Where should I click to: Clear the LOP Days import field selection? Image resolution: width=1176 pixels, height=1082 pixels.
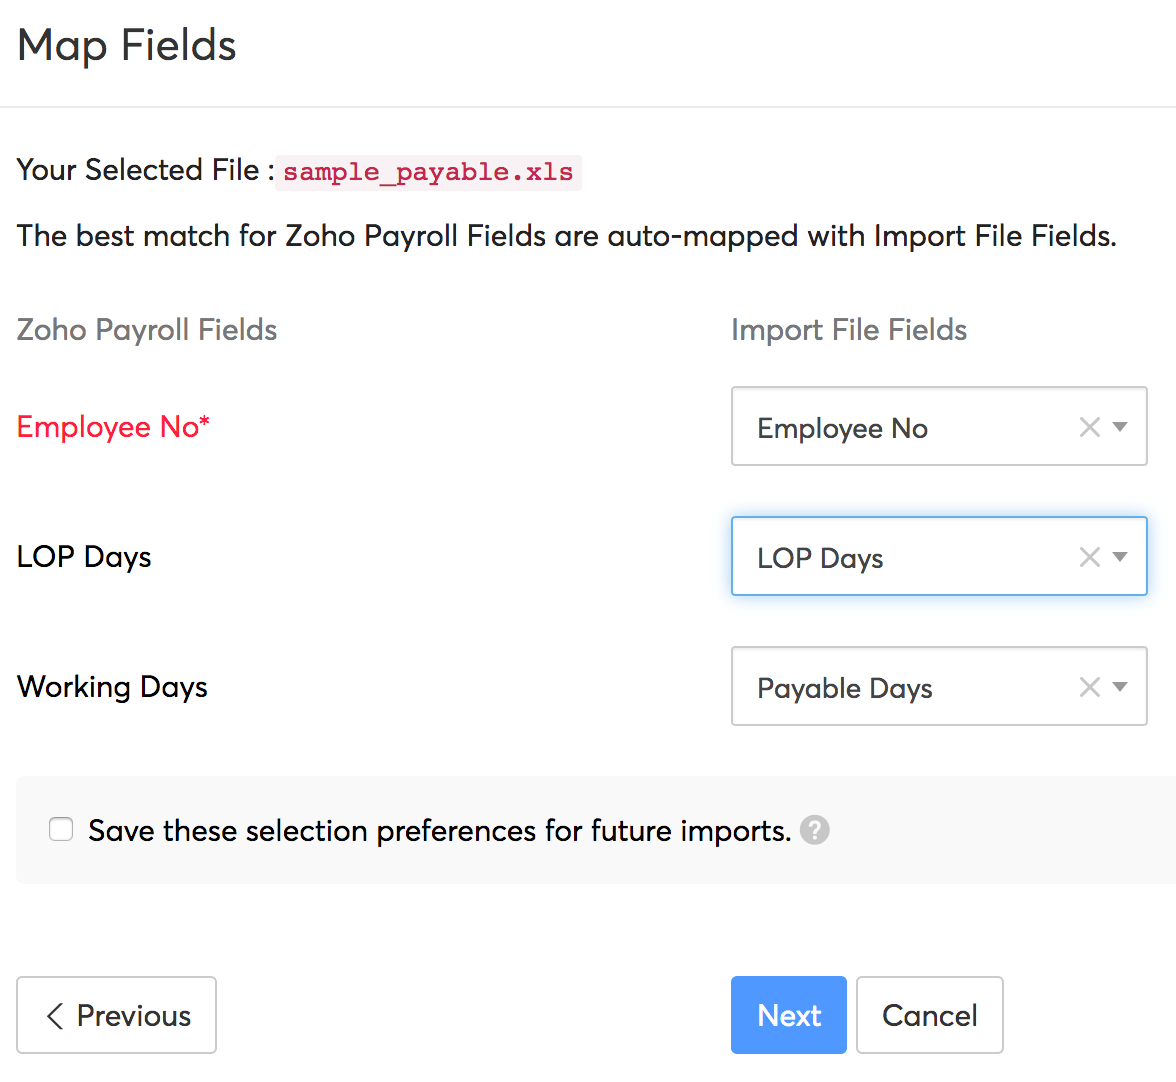coord(1090,557)
